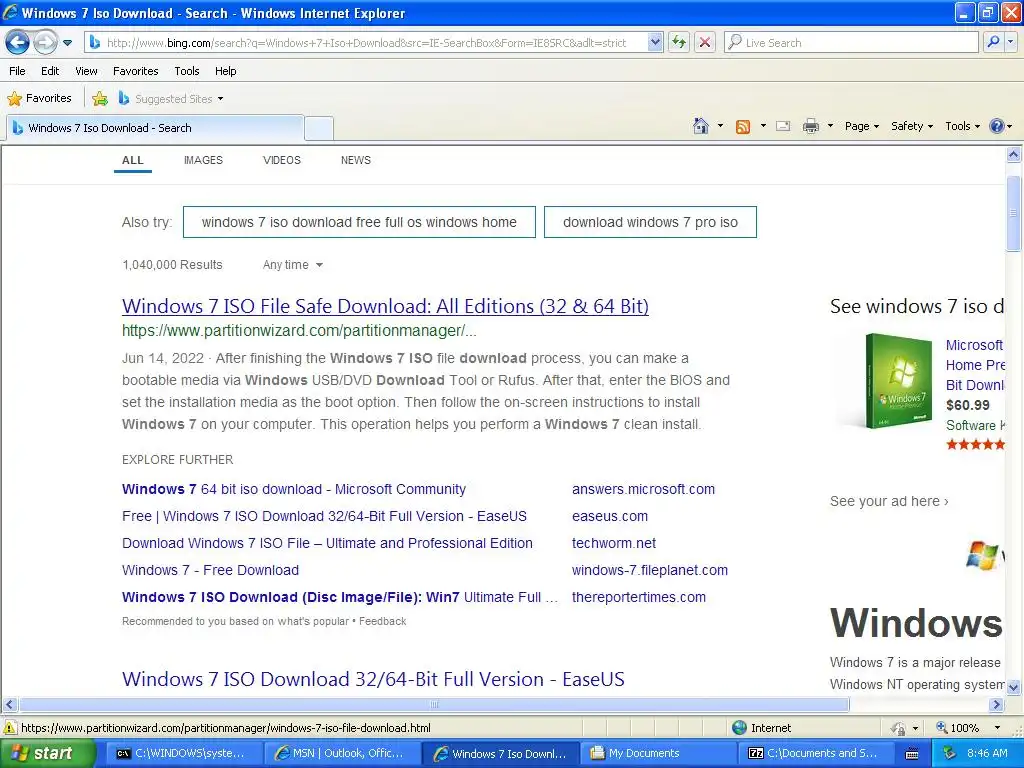This screenshot has width=1024, height=768.
Task: Click the Print icon
Action: 810,126
